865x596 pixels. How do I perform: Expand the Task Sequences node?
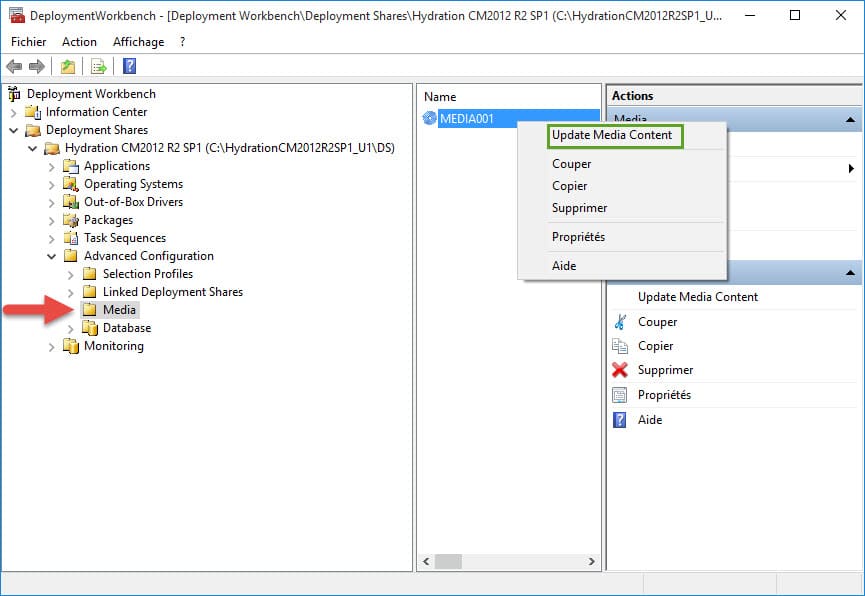click(52, 238)
